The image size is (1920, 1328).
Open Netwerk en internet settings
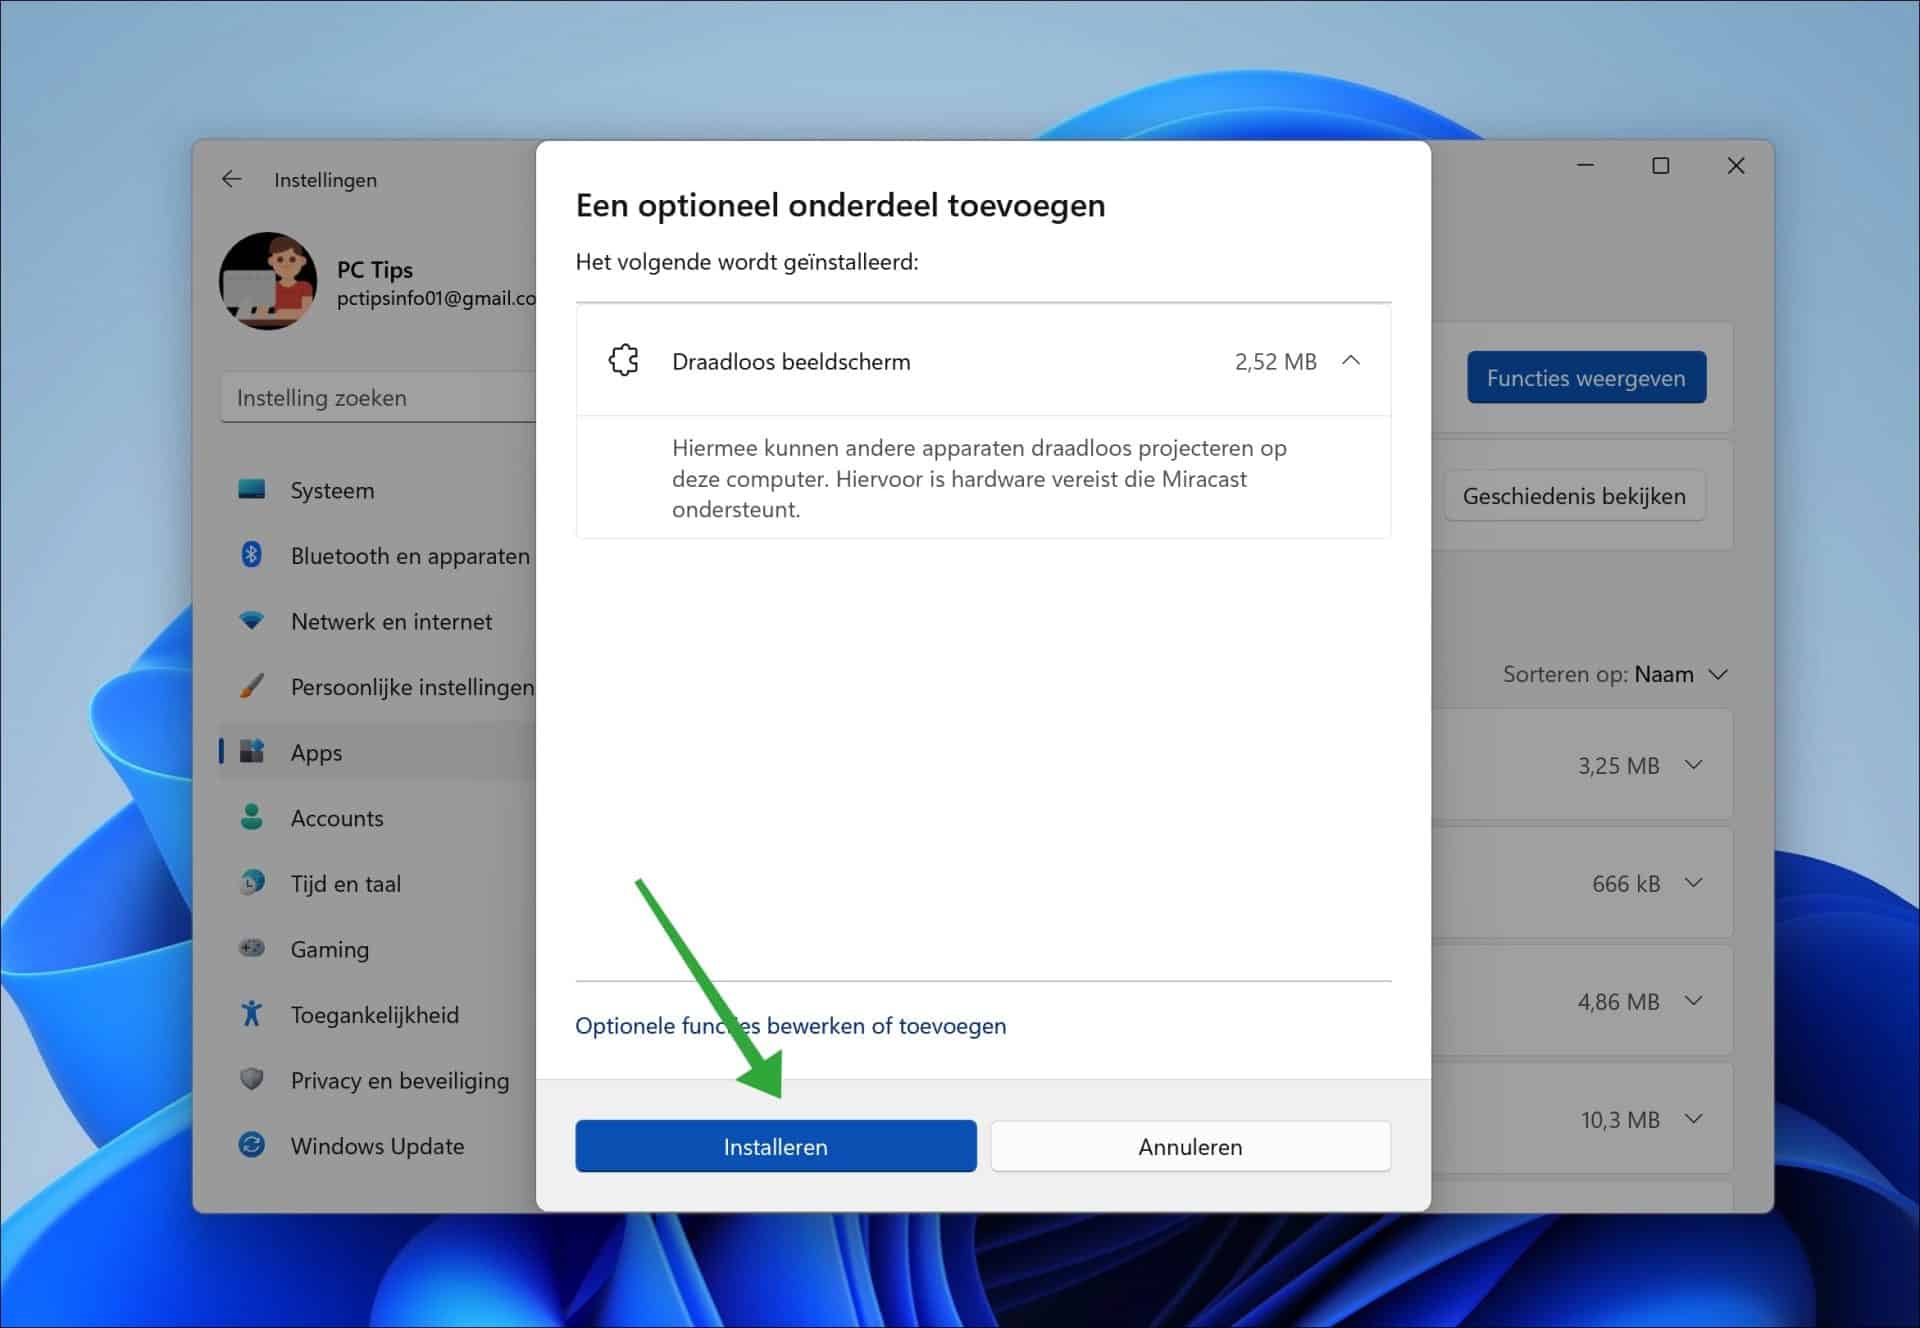[251, 621]
